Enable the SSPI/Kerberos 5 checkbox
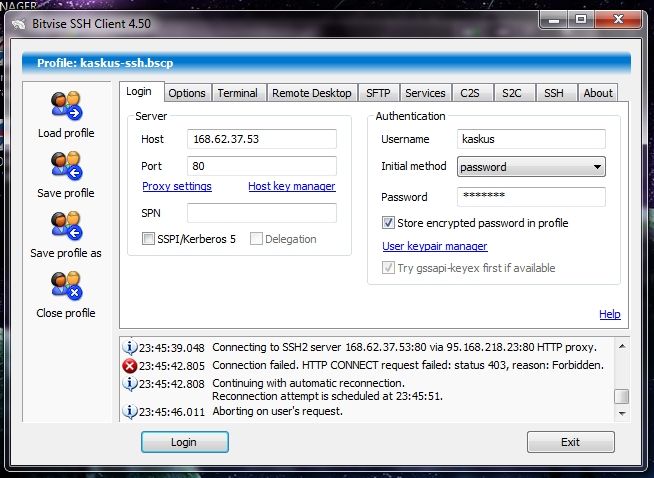Screen dimensions: 654x478 point(148,239)
